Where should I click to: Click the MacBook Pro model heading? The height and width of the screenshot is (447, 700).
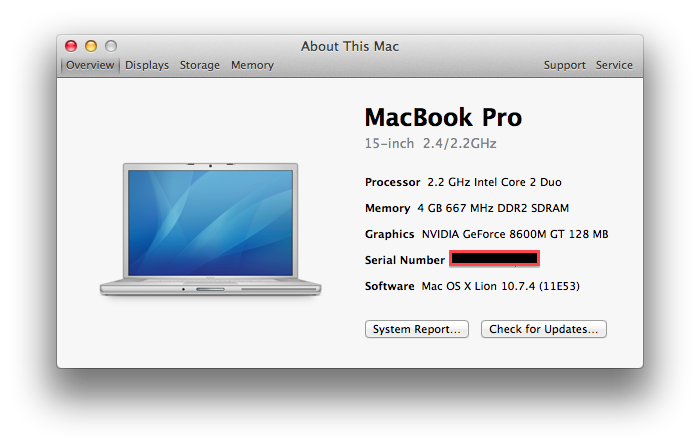tap(443, 117)
